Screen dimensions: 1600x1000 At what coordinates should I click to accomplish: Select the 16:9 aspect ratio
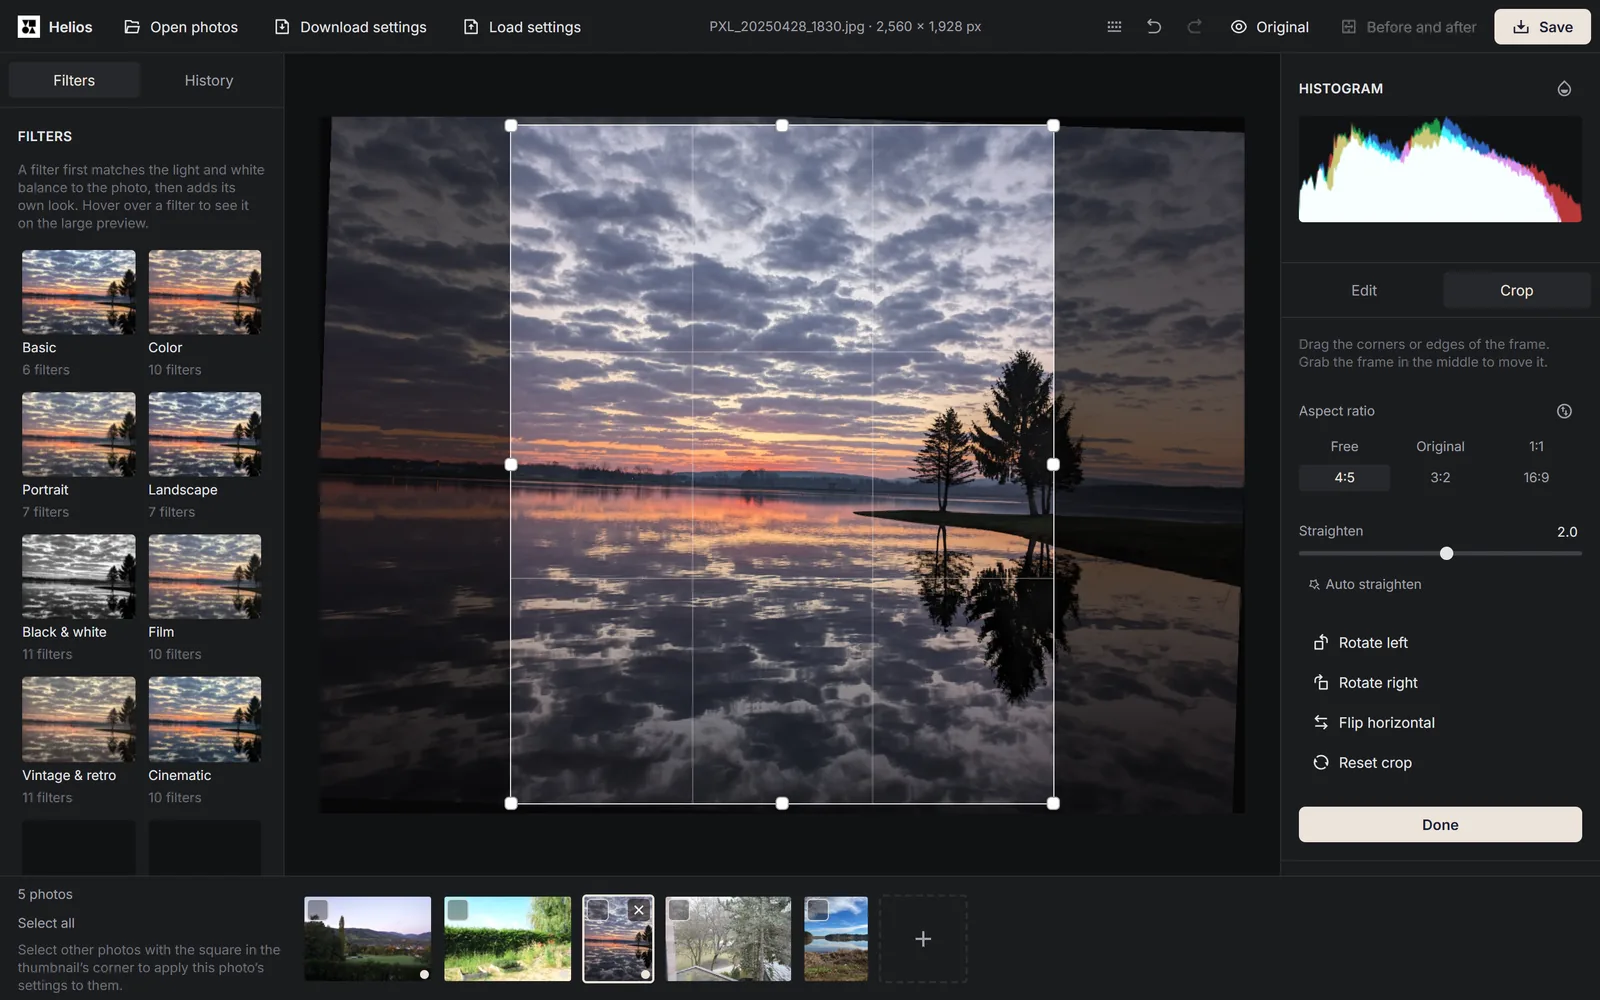click(x=1536, y=477)
